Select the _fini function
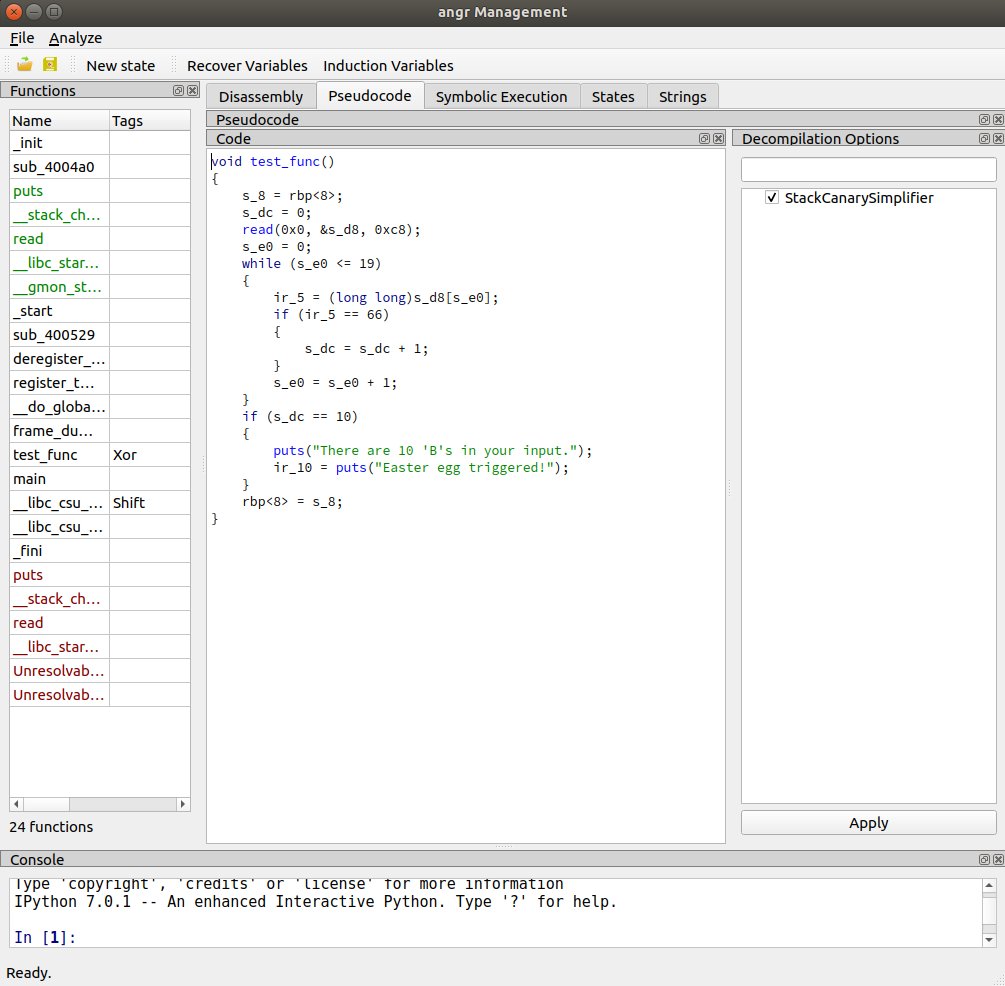The image size is (1005, 986). point(100,551)
